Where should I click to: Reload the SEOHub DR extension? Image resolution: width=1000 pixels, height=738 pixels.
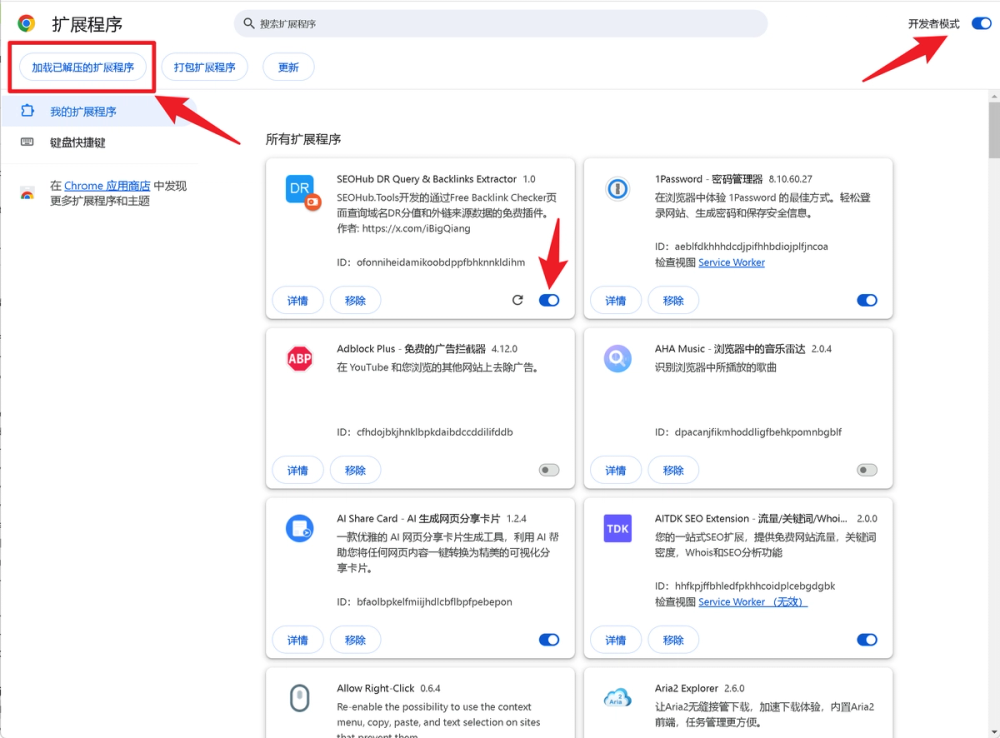coord(517,300)
